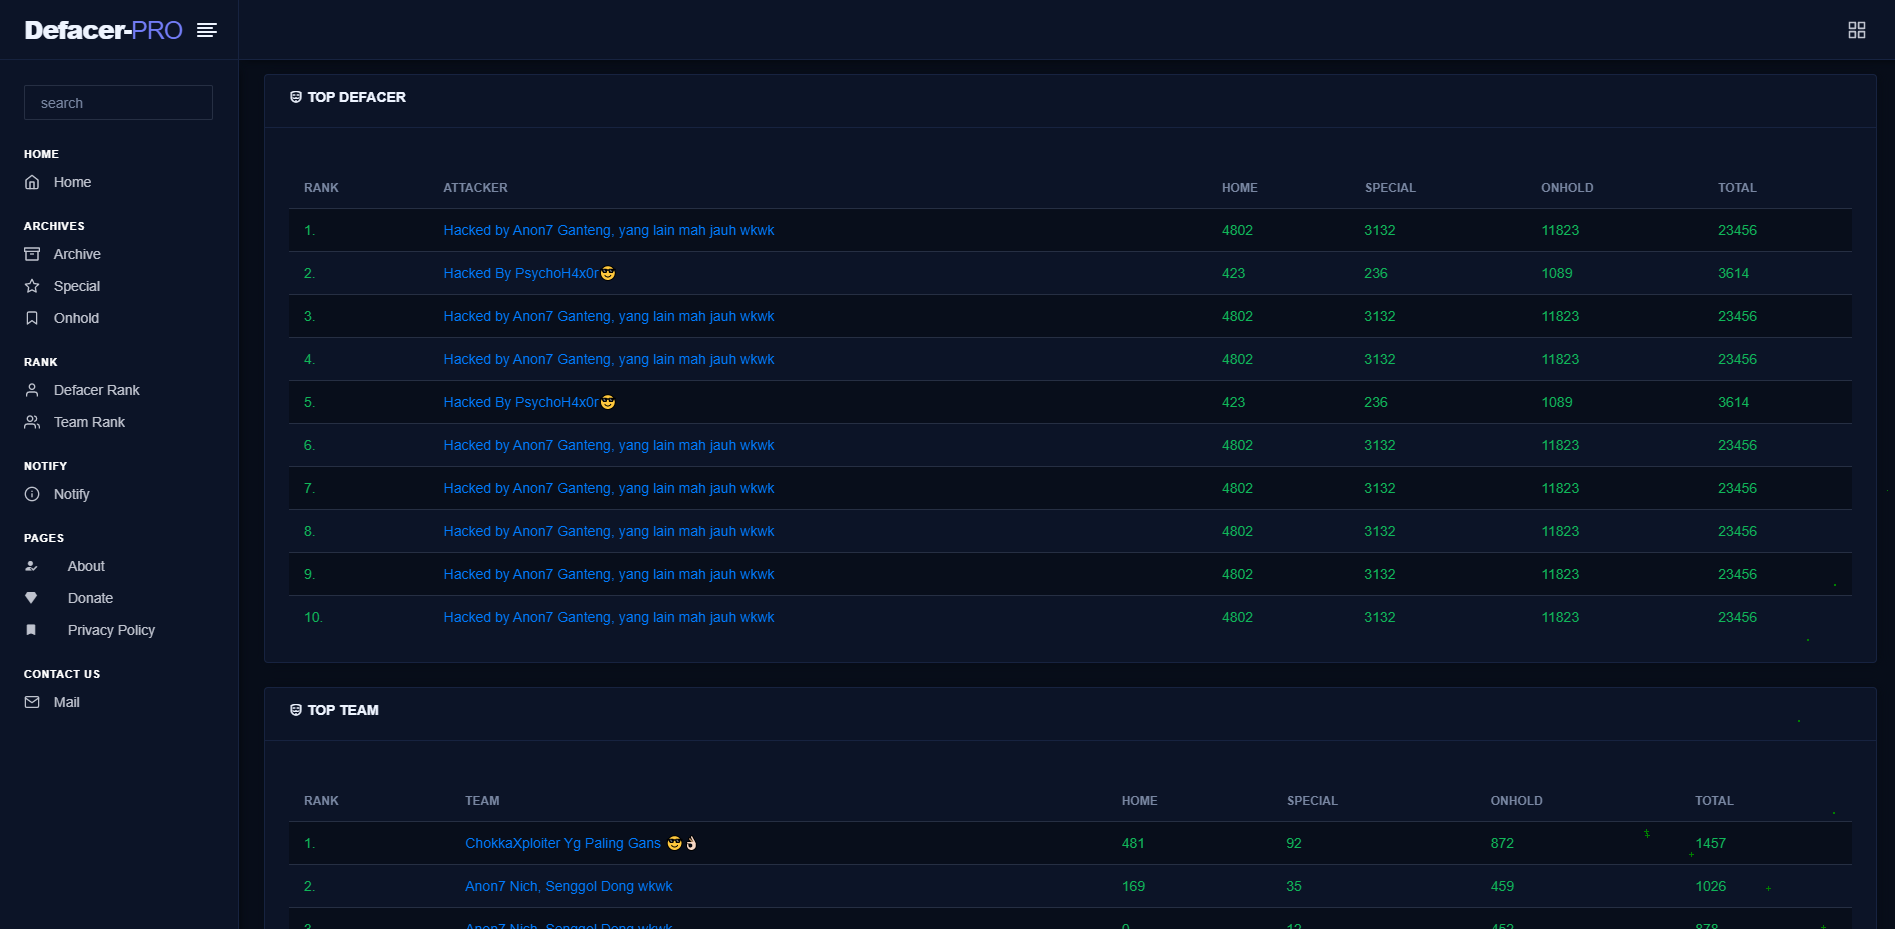Click the star icon next to Special
Screen dimensions: 1895x929
pyautogui.click(x=32, y=286)
